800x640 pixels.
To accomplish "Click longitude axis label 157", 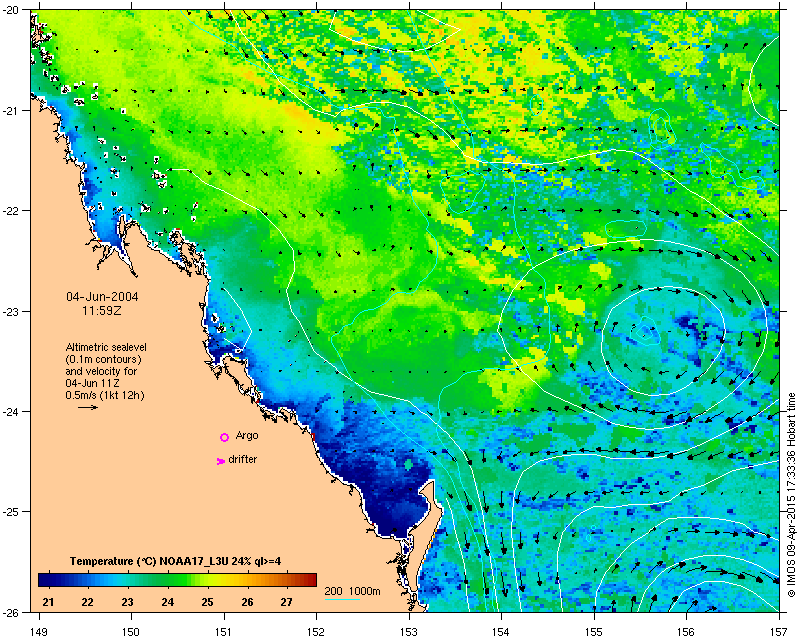I will pos(780,632).
